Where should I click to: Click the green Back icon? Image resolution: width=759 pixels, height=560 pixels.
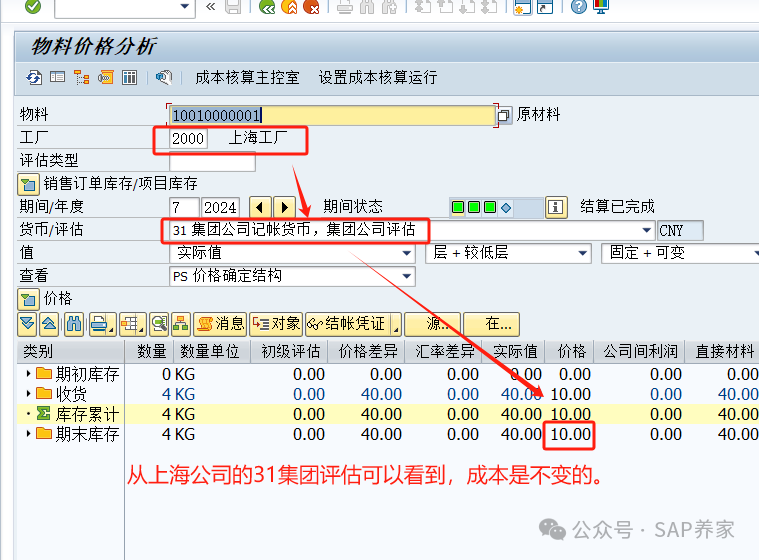(267, 7)
